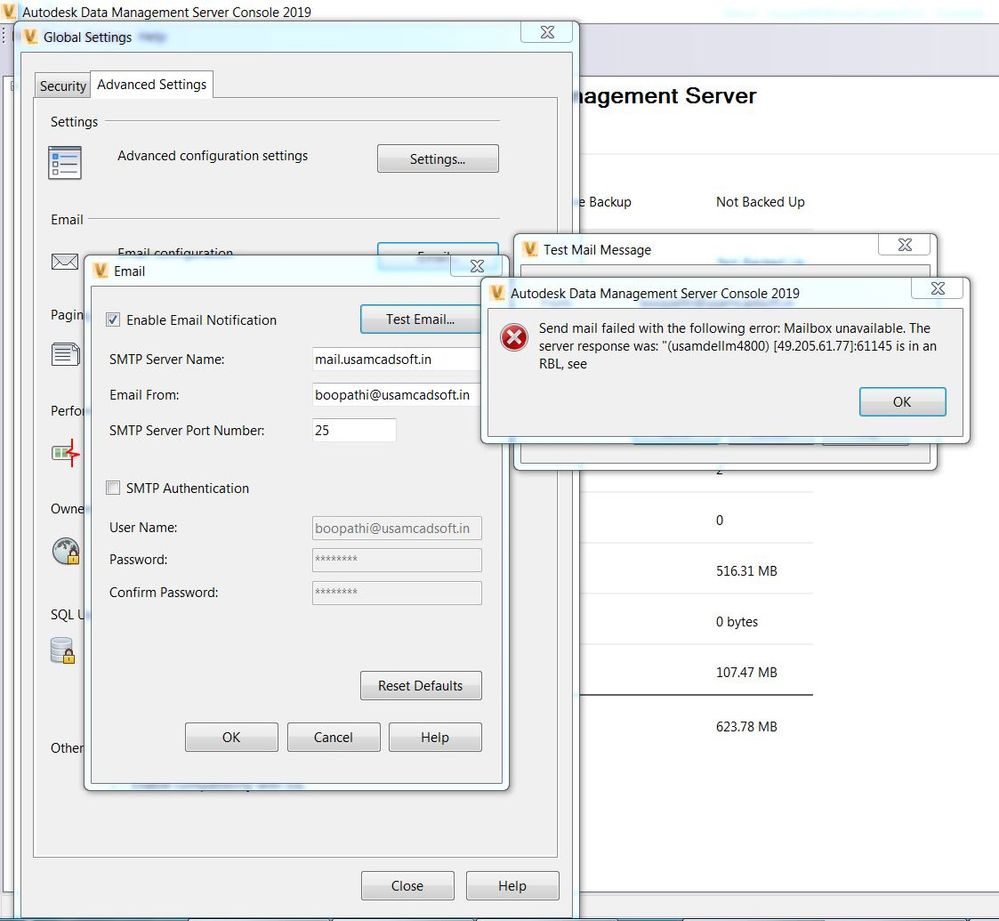999x921 pixels.
Task: Click Help button in Global Settings
Action: click(512, 886)
